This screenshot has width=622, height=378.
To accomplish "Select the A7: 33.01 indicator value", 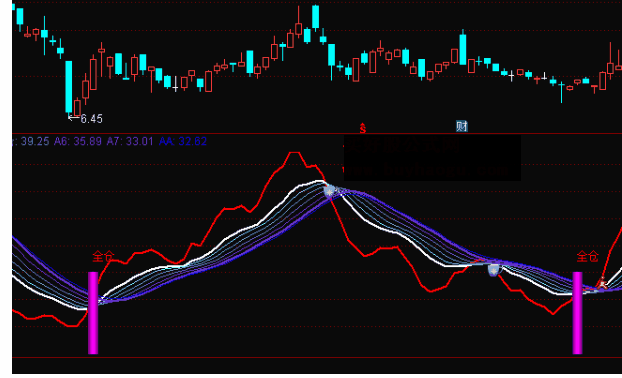I will 130,141.
